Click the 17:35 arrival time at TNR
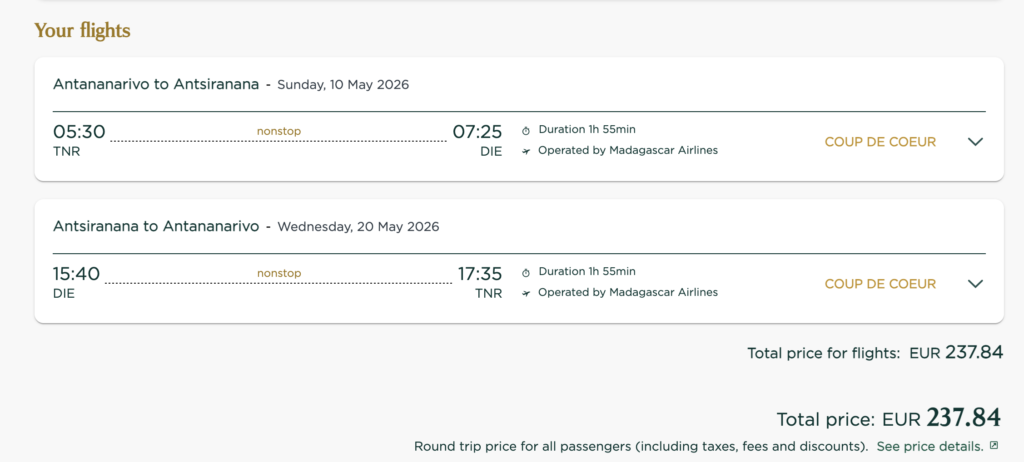 point(480,274)
